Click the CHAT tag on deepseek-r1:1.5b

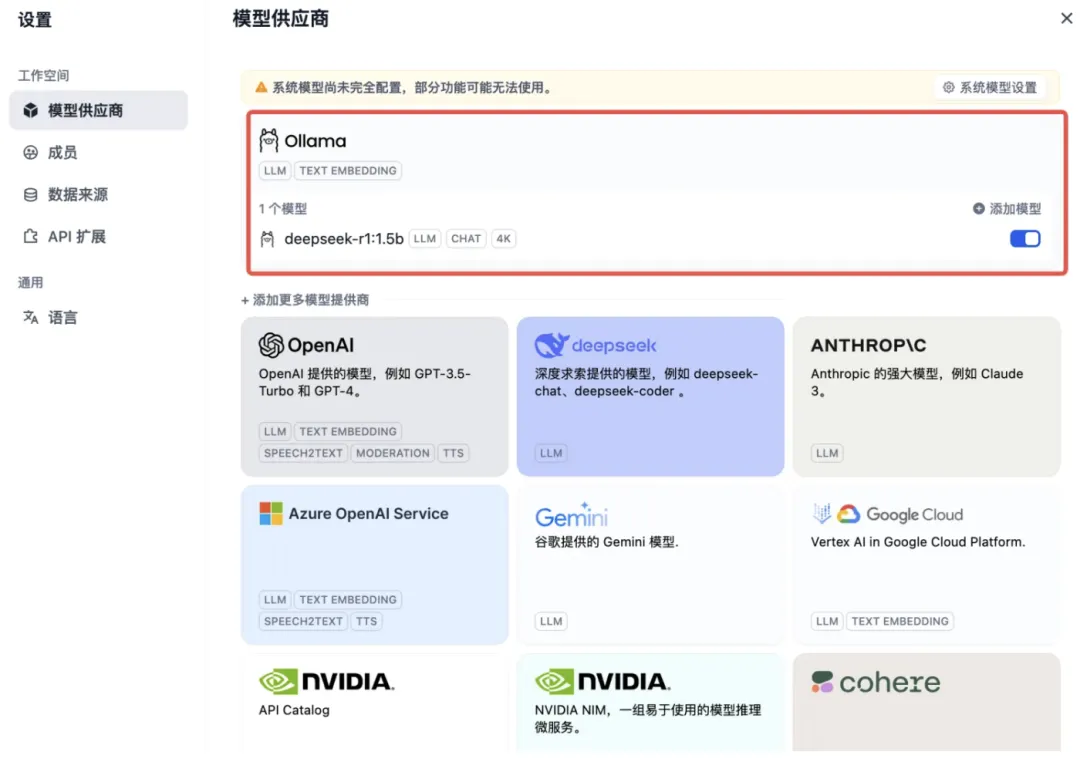(x=466, y=239)
